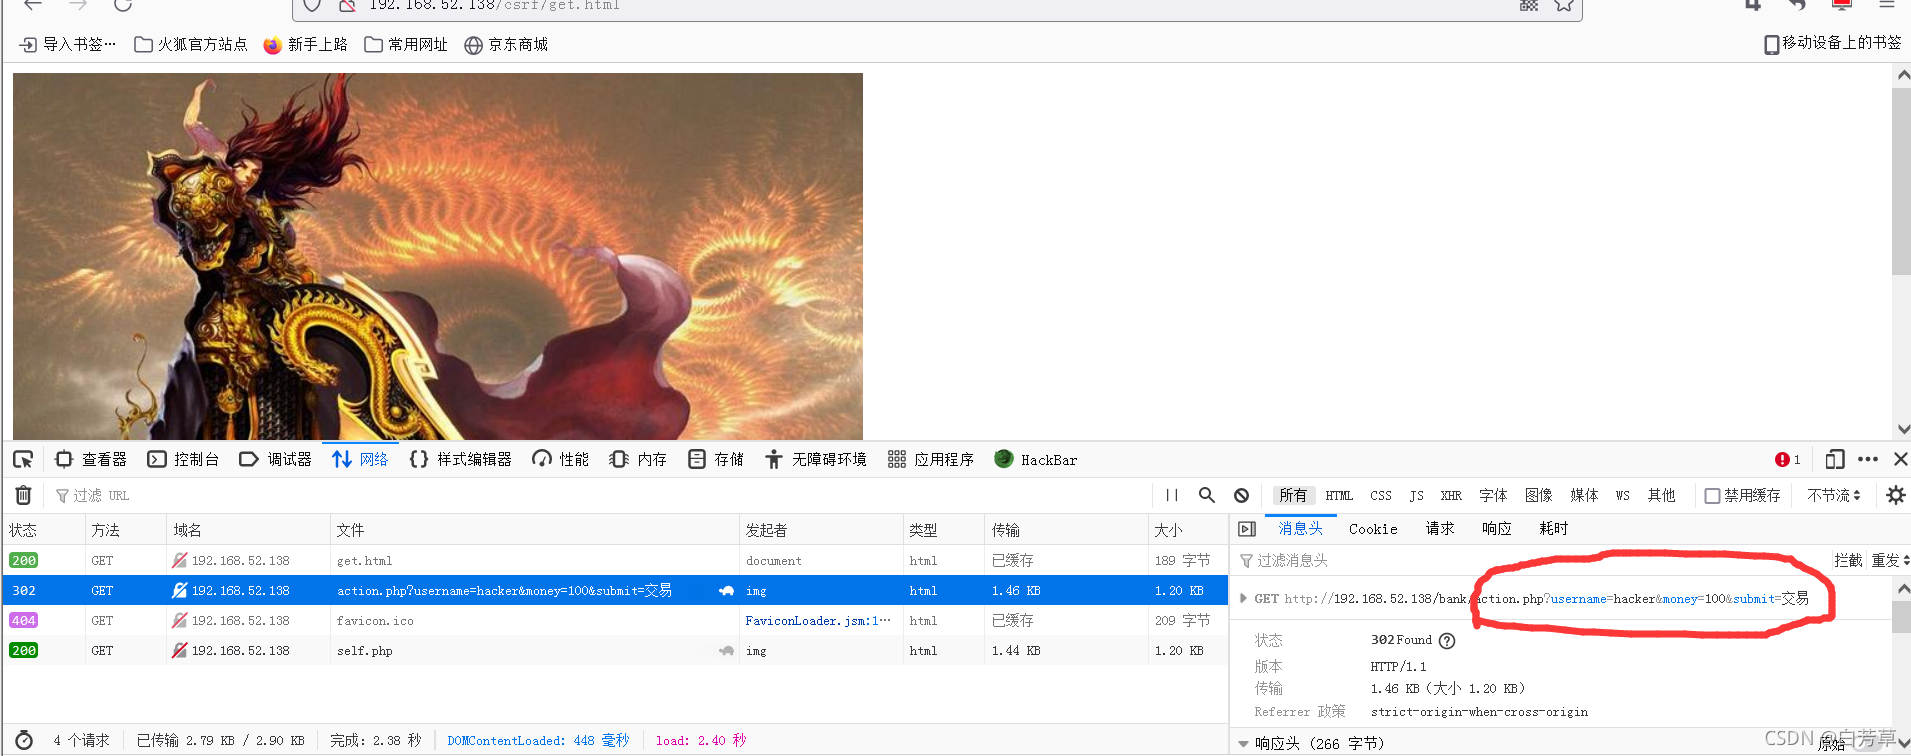Open the 不节流 throttling dropdown
The image size is (1911, 756).
pos(1834,495)
